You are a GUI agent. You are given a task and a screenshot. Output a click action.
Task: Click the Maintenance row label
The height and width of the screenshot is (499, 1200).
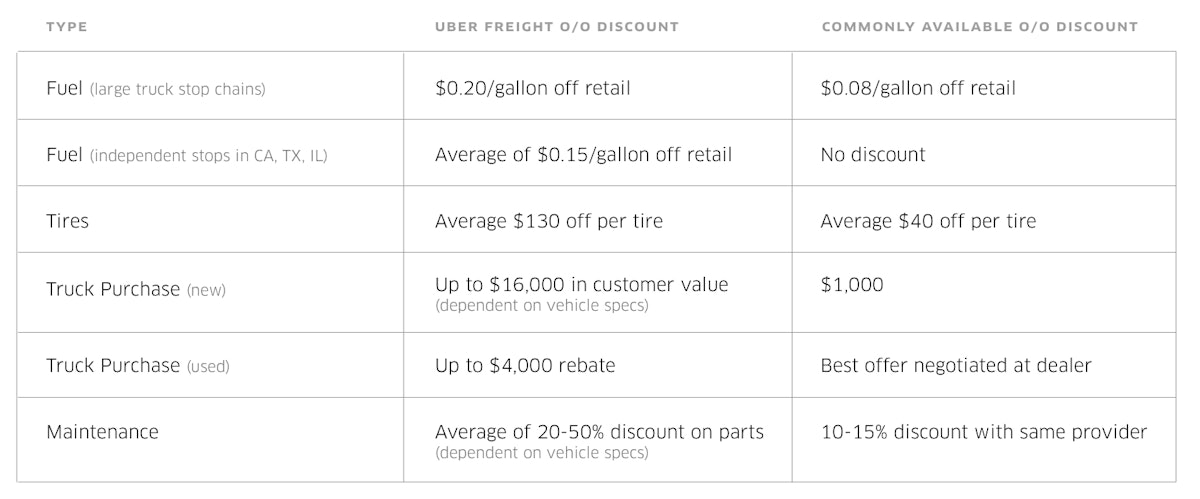coord(102,432)
